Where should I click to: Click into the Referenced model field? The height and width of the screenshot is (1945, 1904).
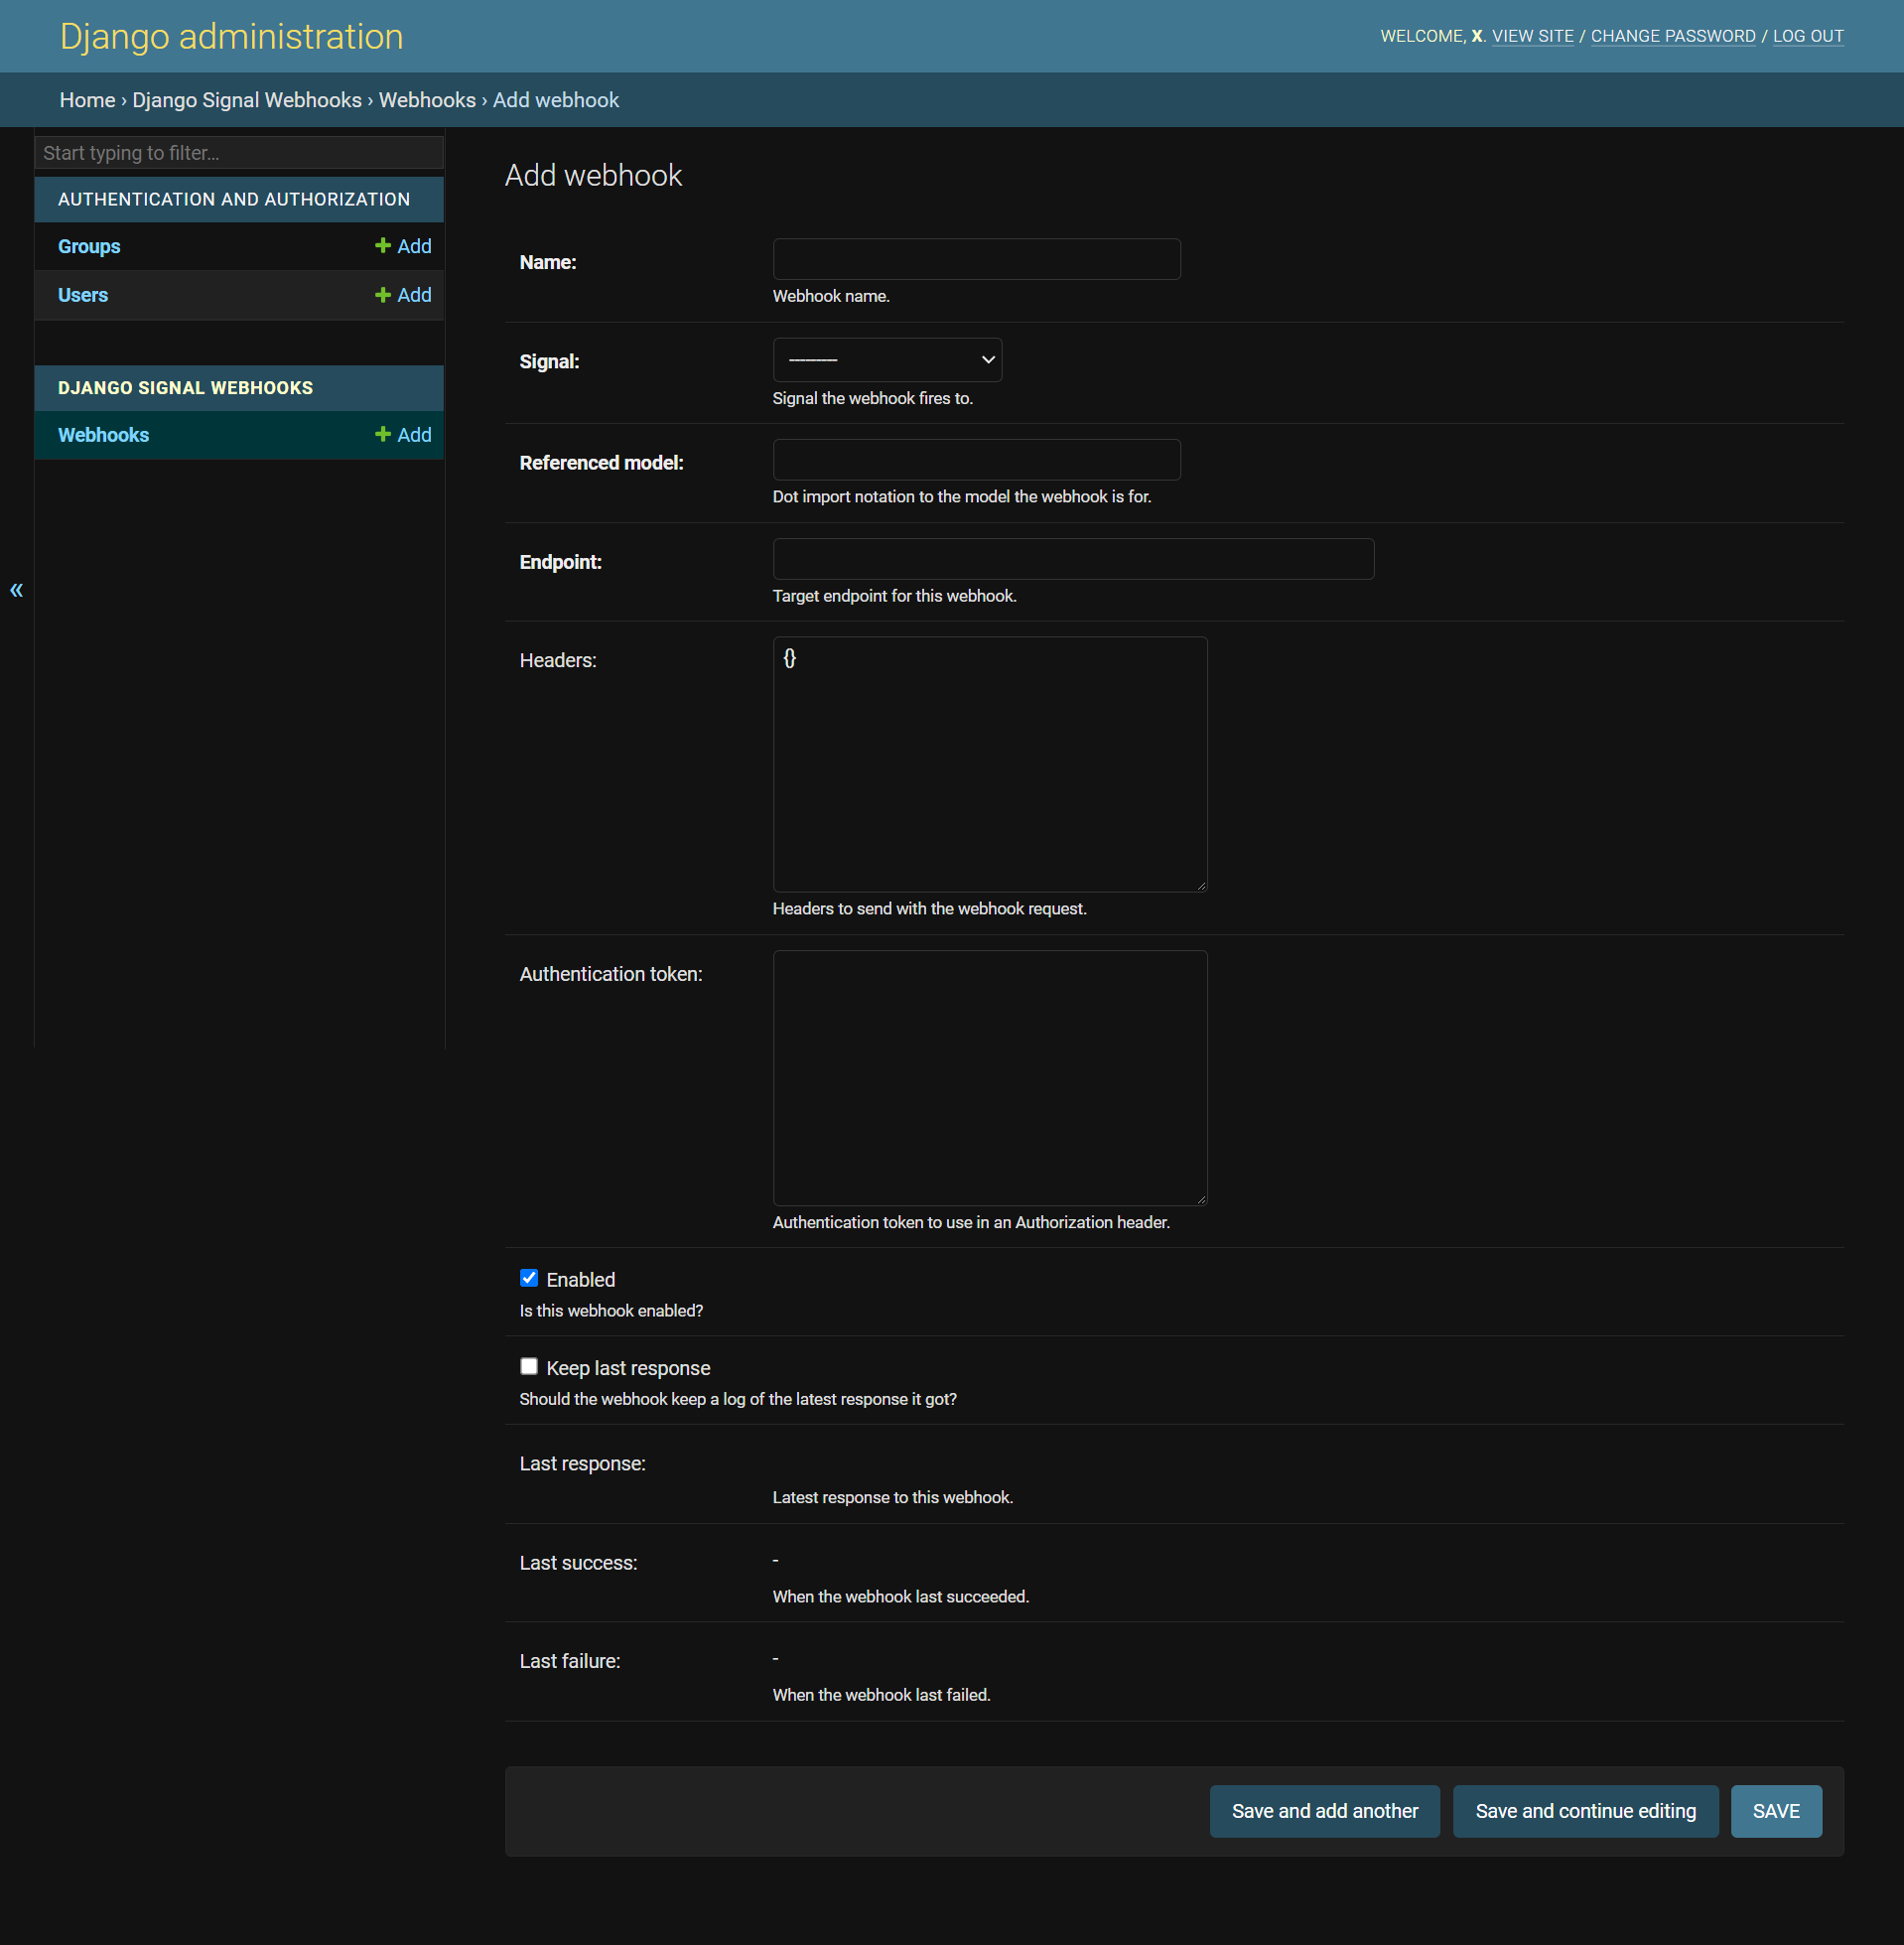click(976, 460)
